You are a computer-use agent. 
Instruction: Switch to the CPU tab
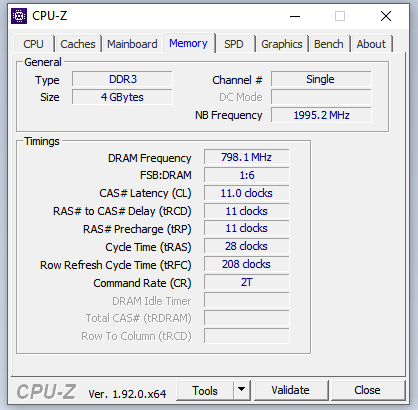[x=33, y=44]
